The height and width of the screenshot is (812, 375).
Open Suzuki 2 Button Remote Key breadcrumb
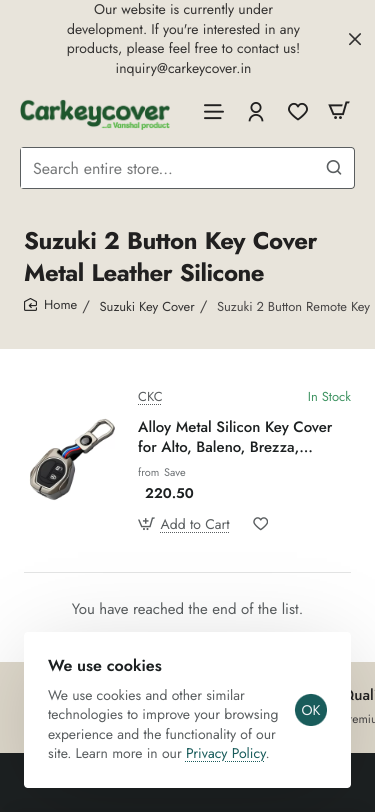(x=293, y=307)
